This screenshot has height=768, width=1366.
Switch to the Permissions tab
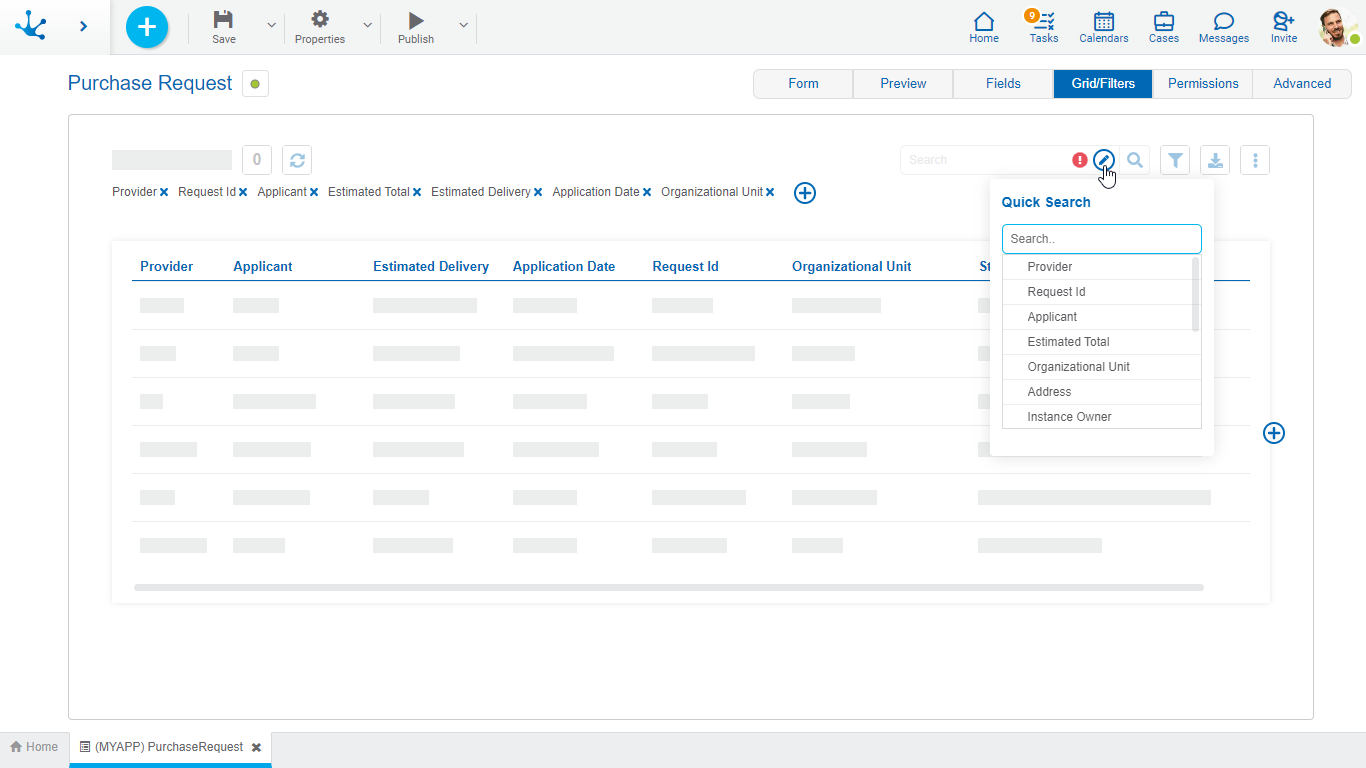click(x=1202, y=84)
